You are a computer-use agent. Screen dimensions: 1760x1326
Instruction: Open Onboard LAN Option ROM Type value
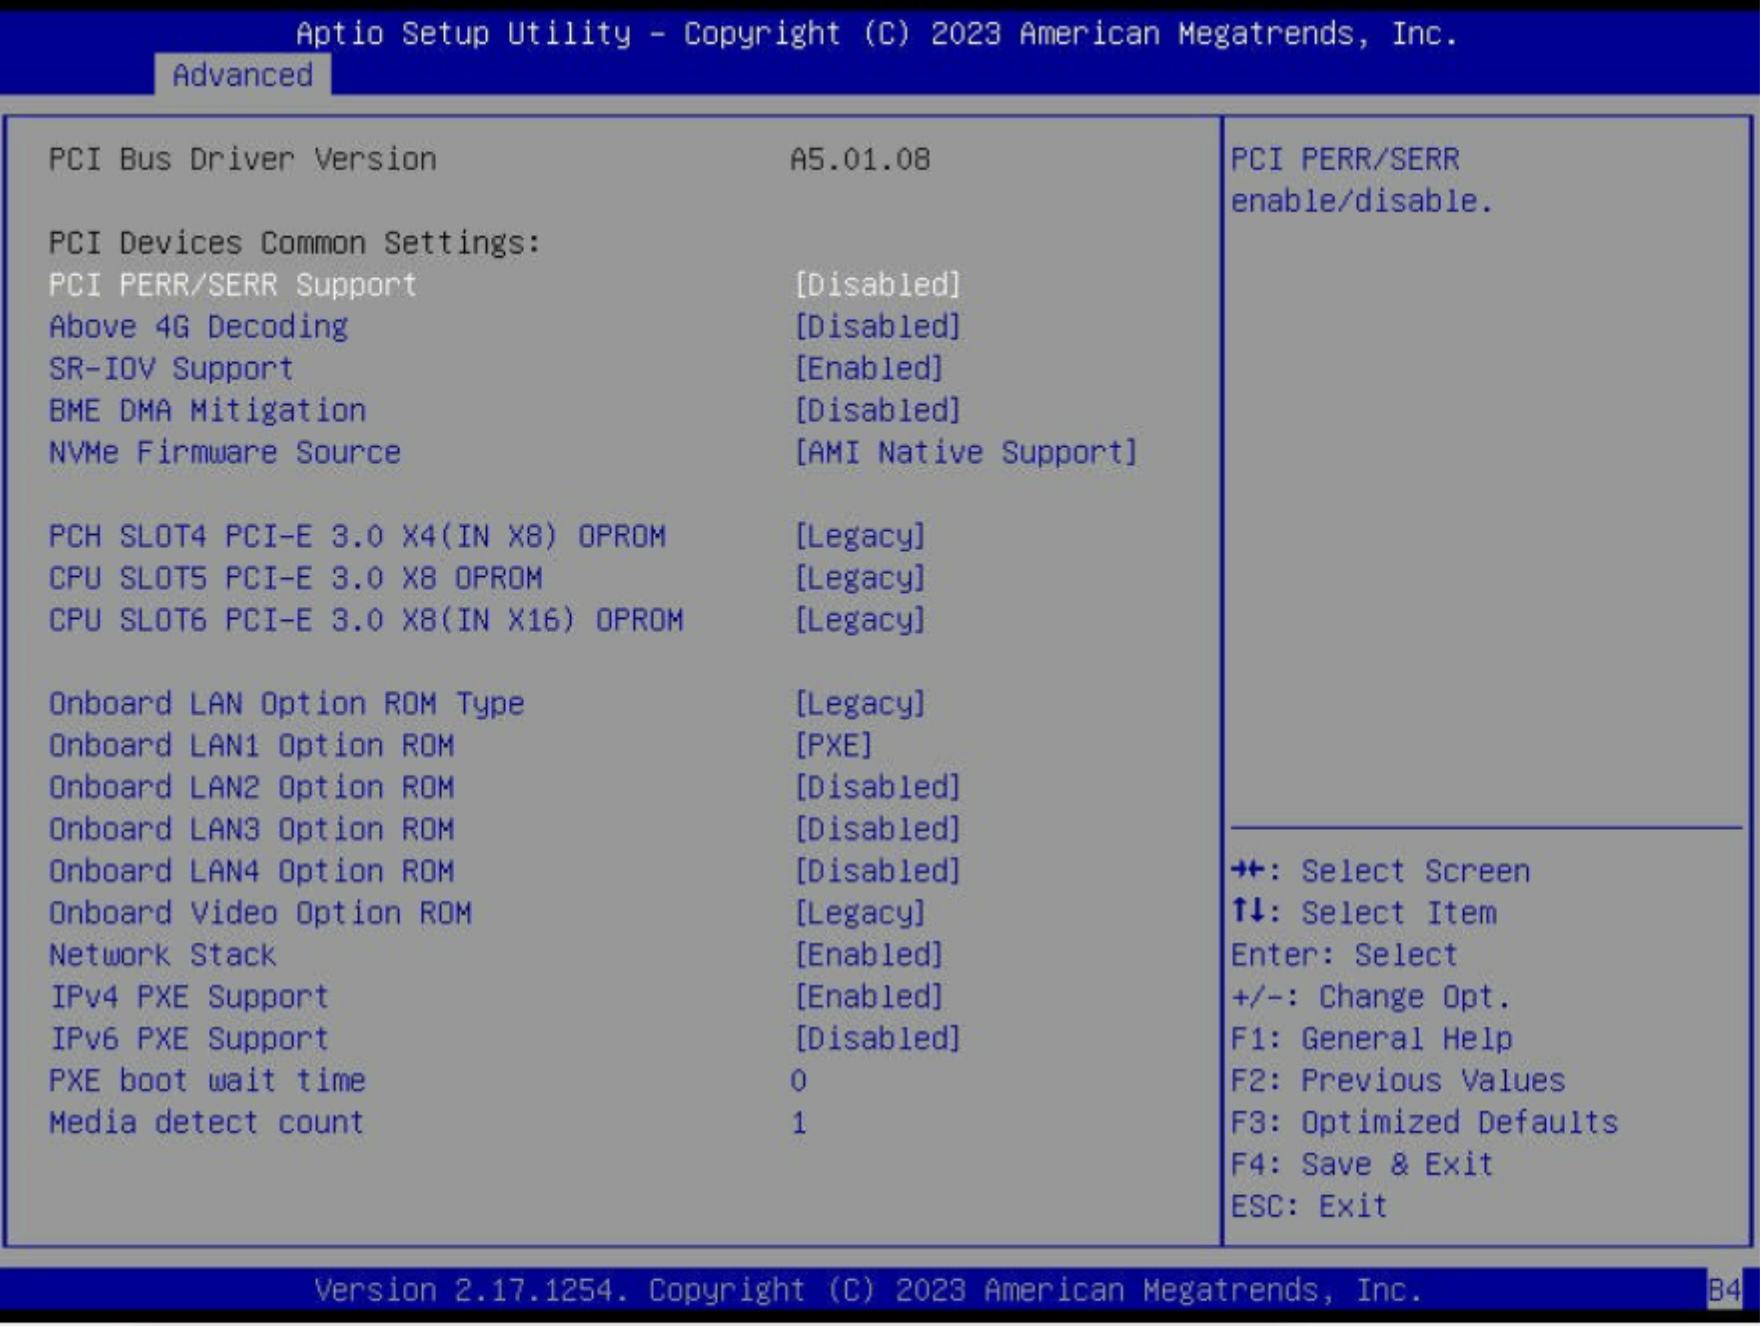[860, 704]
